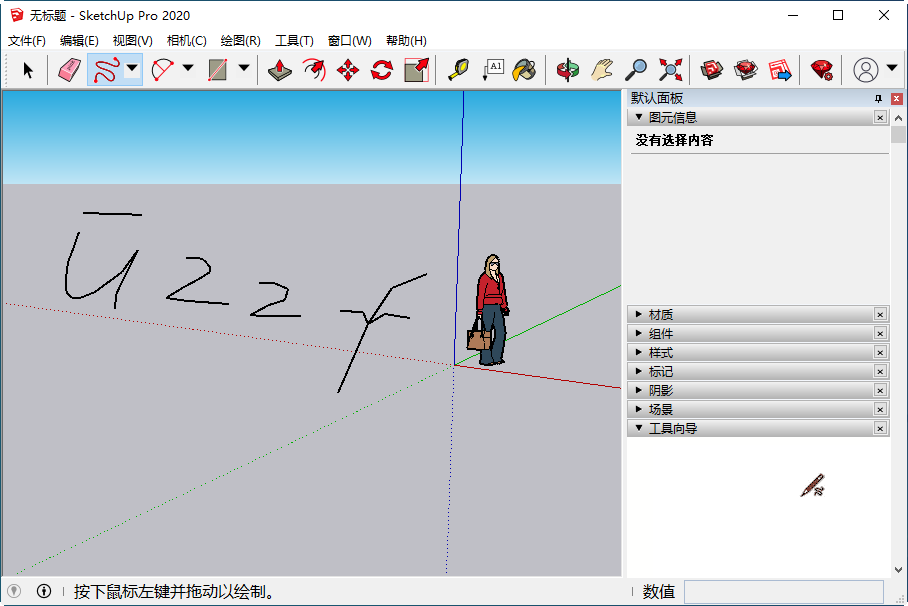Open Extension Warehouse via the ruby icon
This screenshot has height=606, width=908.
(x=822, y=70)
